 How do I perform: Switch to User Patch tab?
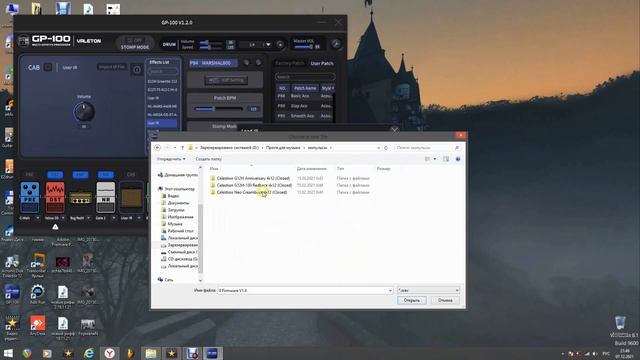[322, 63]
